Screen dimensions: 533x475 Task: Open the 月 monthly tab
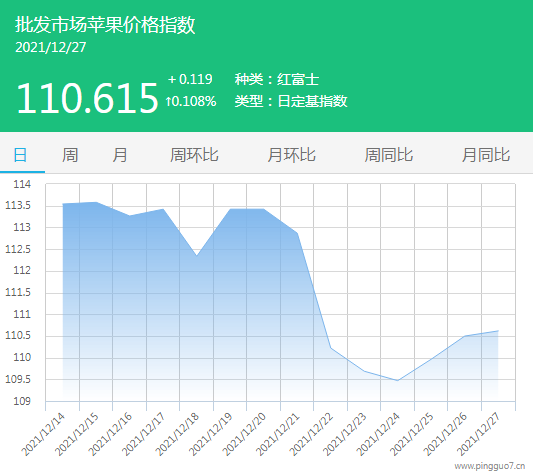(x=120, y=155)
